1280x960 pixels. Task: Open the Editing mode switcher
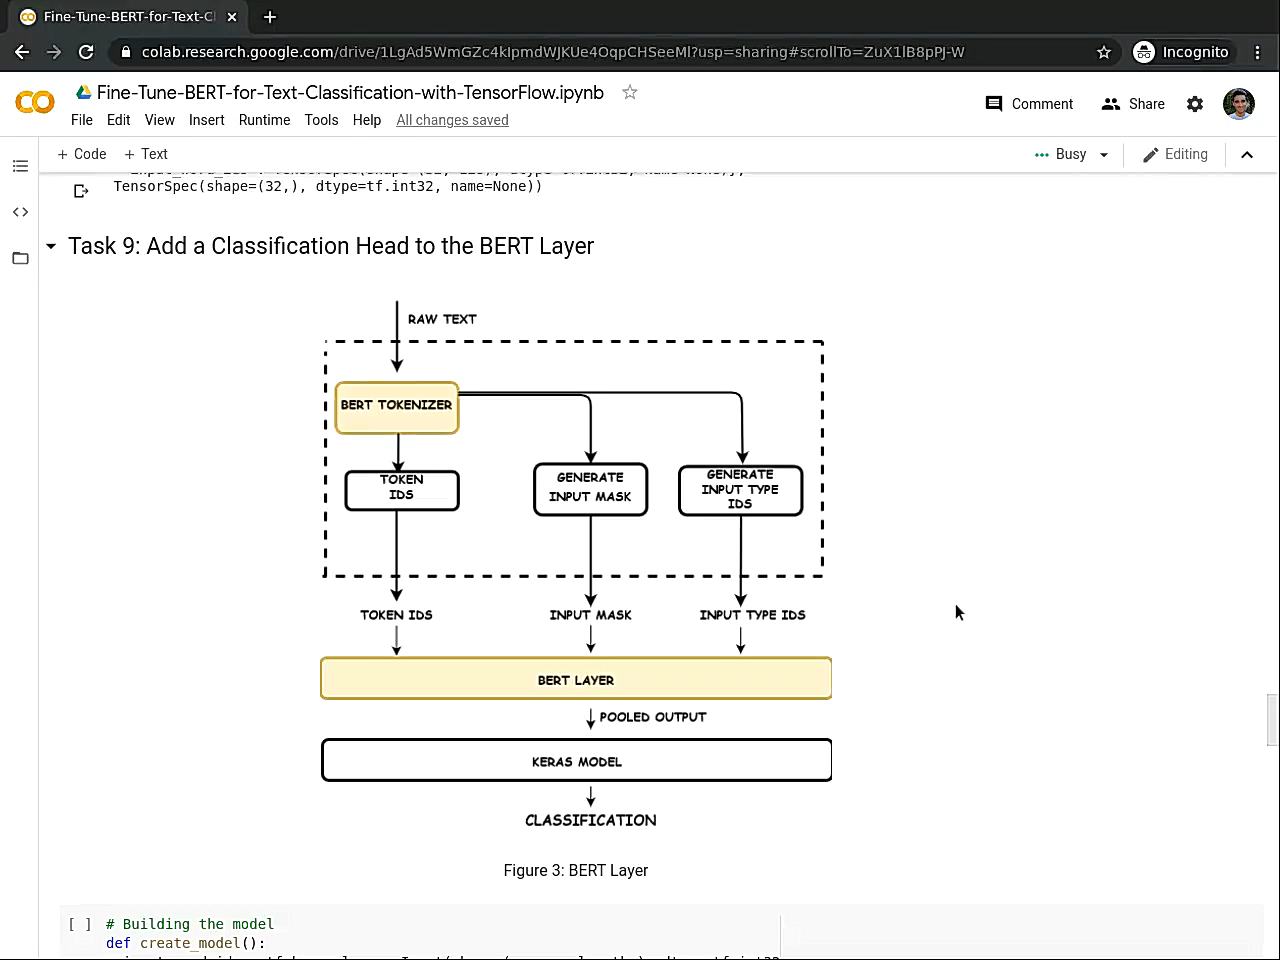(x=1176, y=154)
